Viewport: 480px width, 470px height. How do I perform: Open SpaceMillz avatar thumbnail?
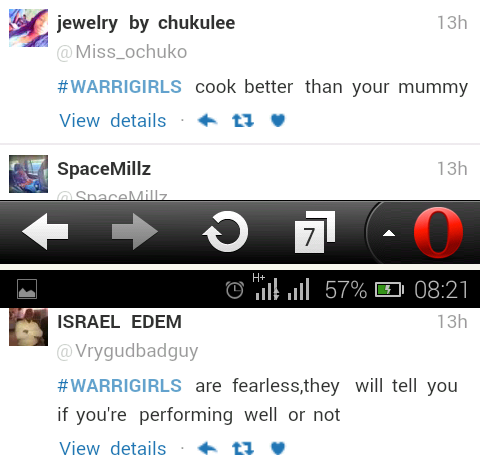click(28, 174)
